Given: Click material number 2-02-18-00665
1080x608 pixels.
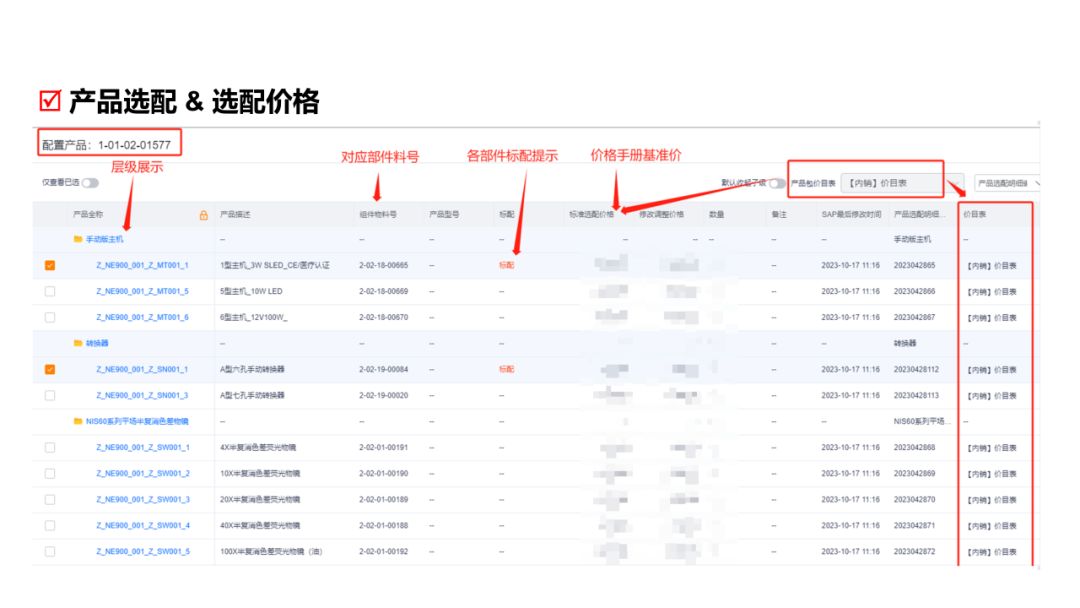Looking at the screenshot, I should pyautogui.click(x=383, y=265).
